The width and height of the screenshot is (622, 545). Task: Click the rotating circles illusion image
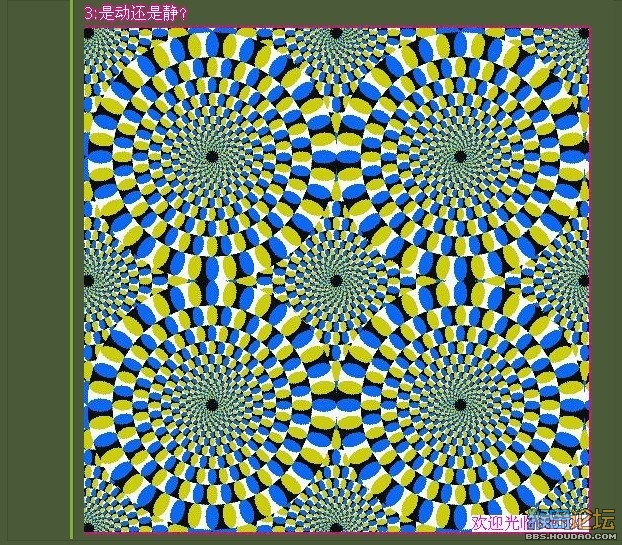tap(336, 280)
